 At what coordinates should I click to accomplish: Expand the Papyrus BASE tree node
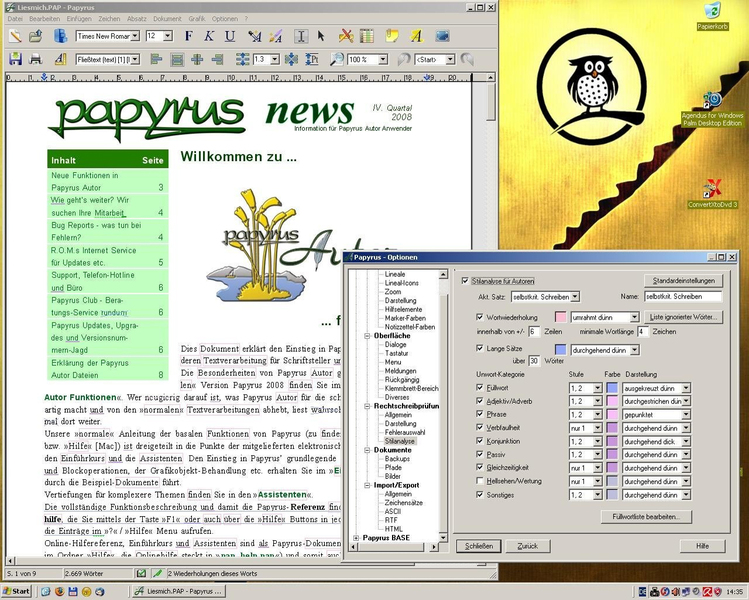coord(356,538)
